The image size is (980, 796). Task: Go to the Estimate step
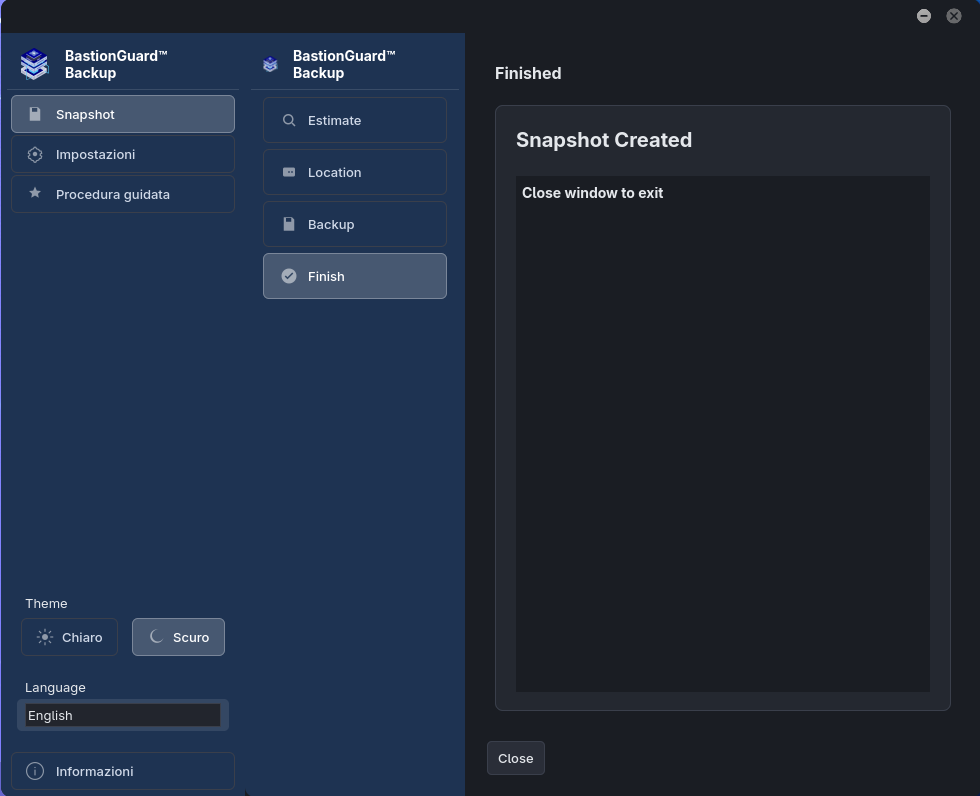(354, 120)
